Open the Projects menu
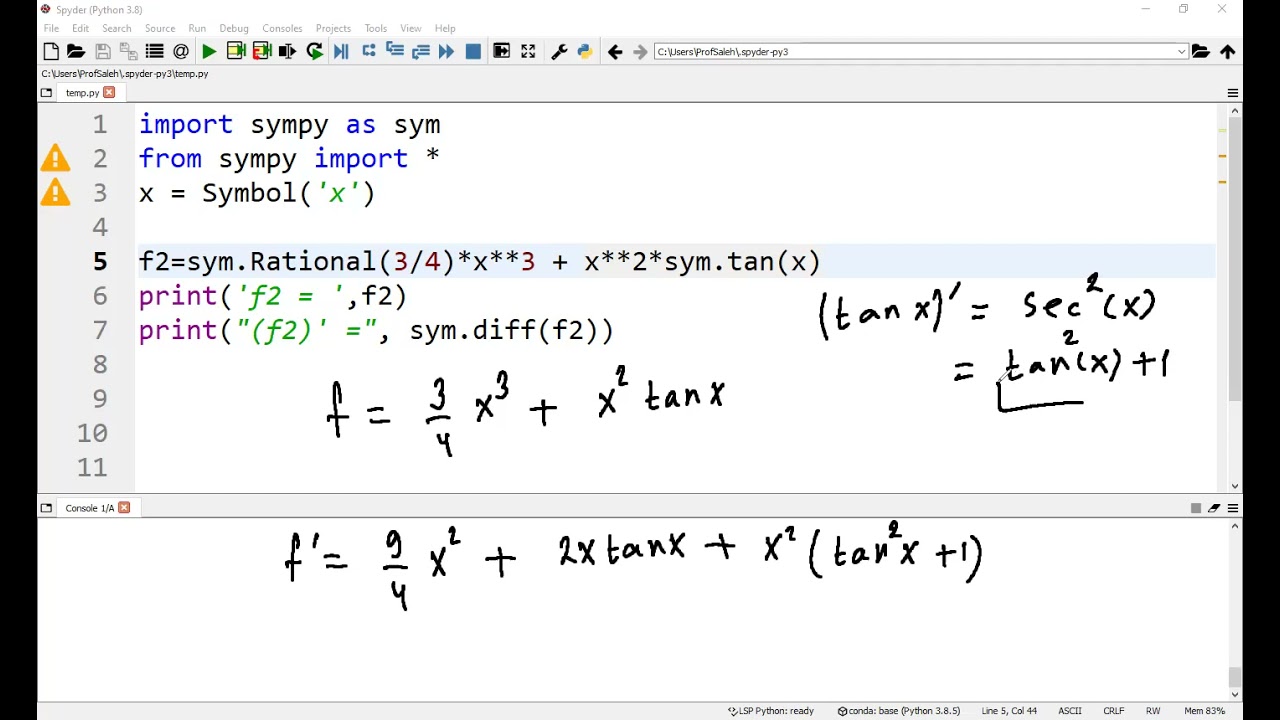This screenshot has width=1280, height=720. [333, 28]
